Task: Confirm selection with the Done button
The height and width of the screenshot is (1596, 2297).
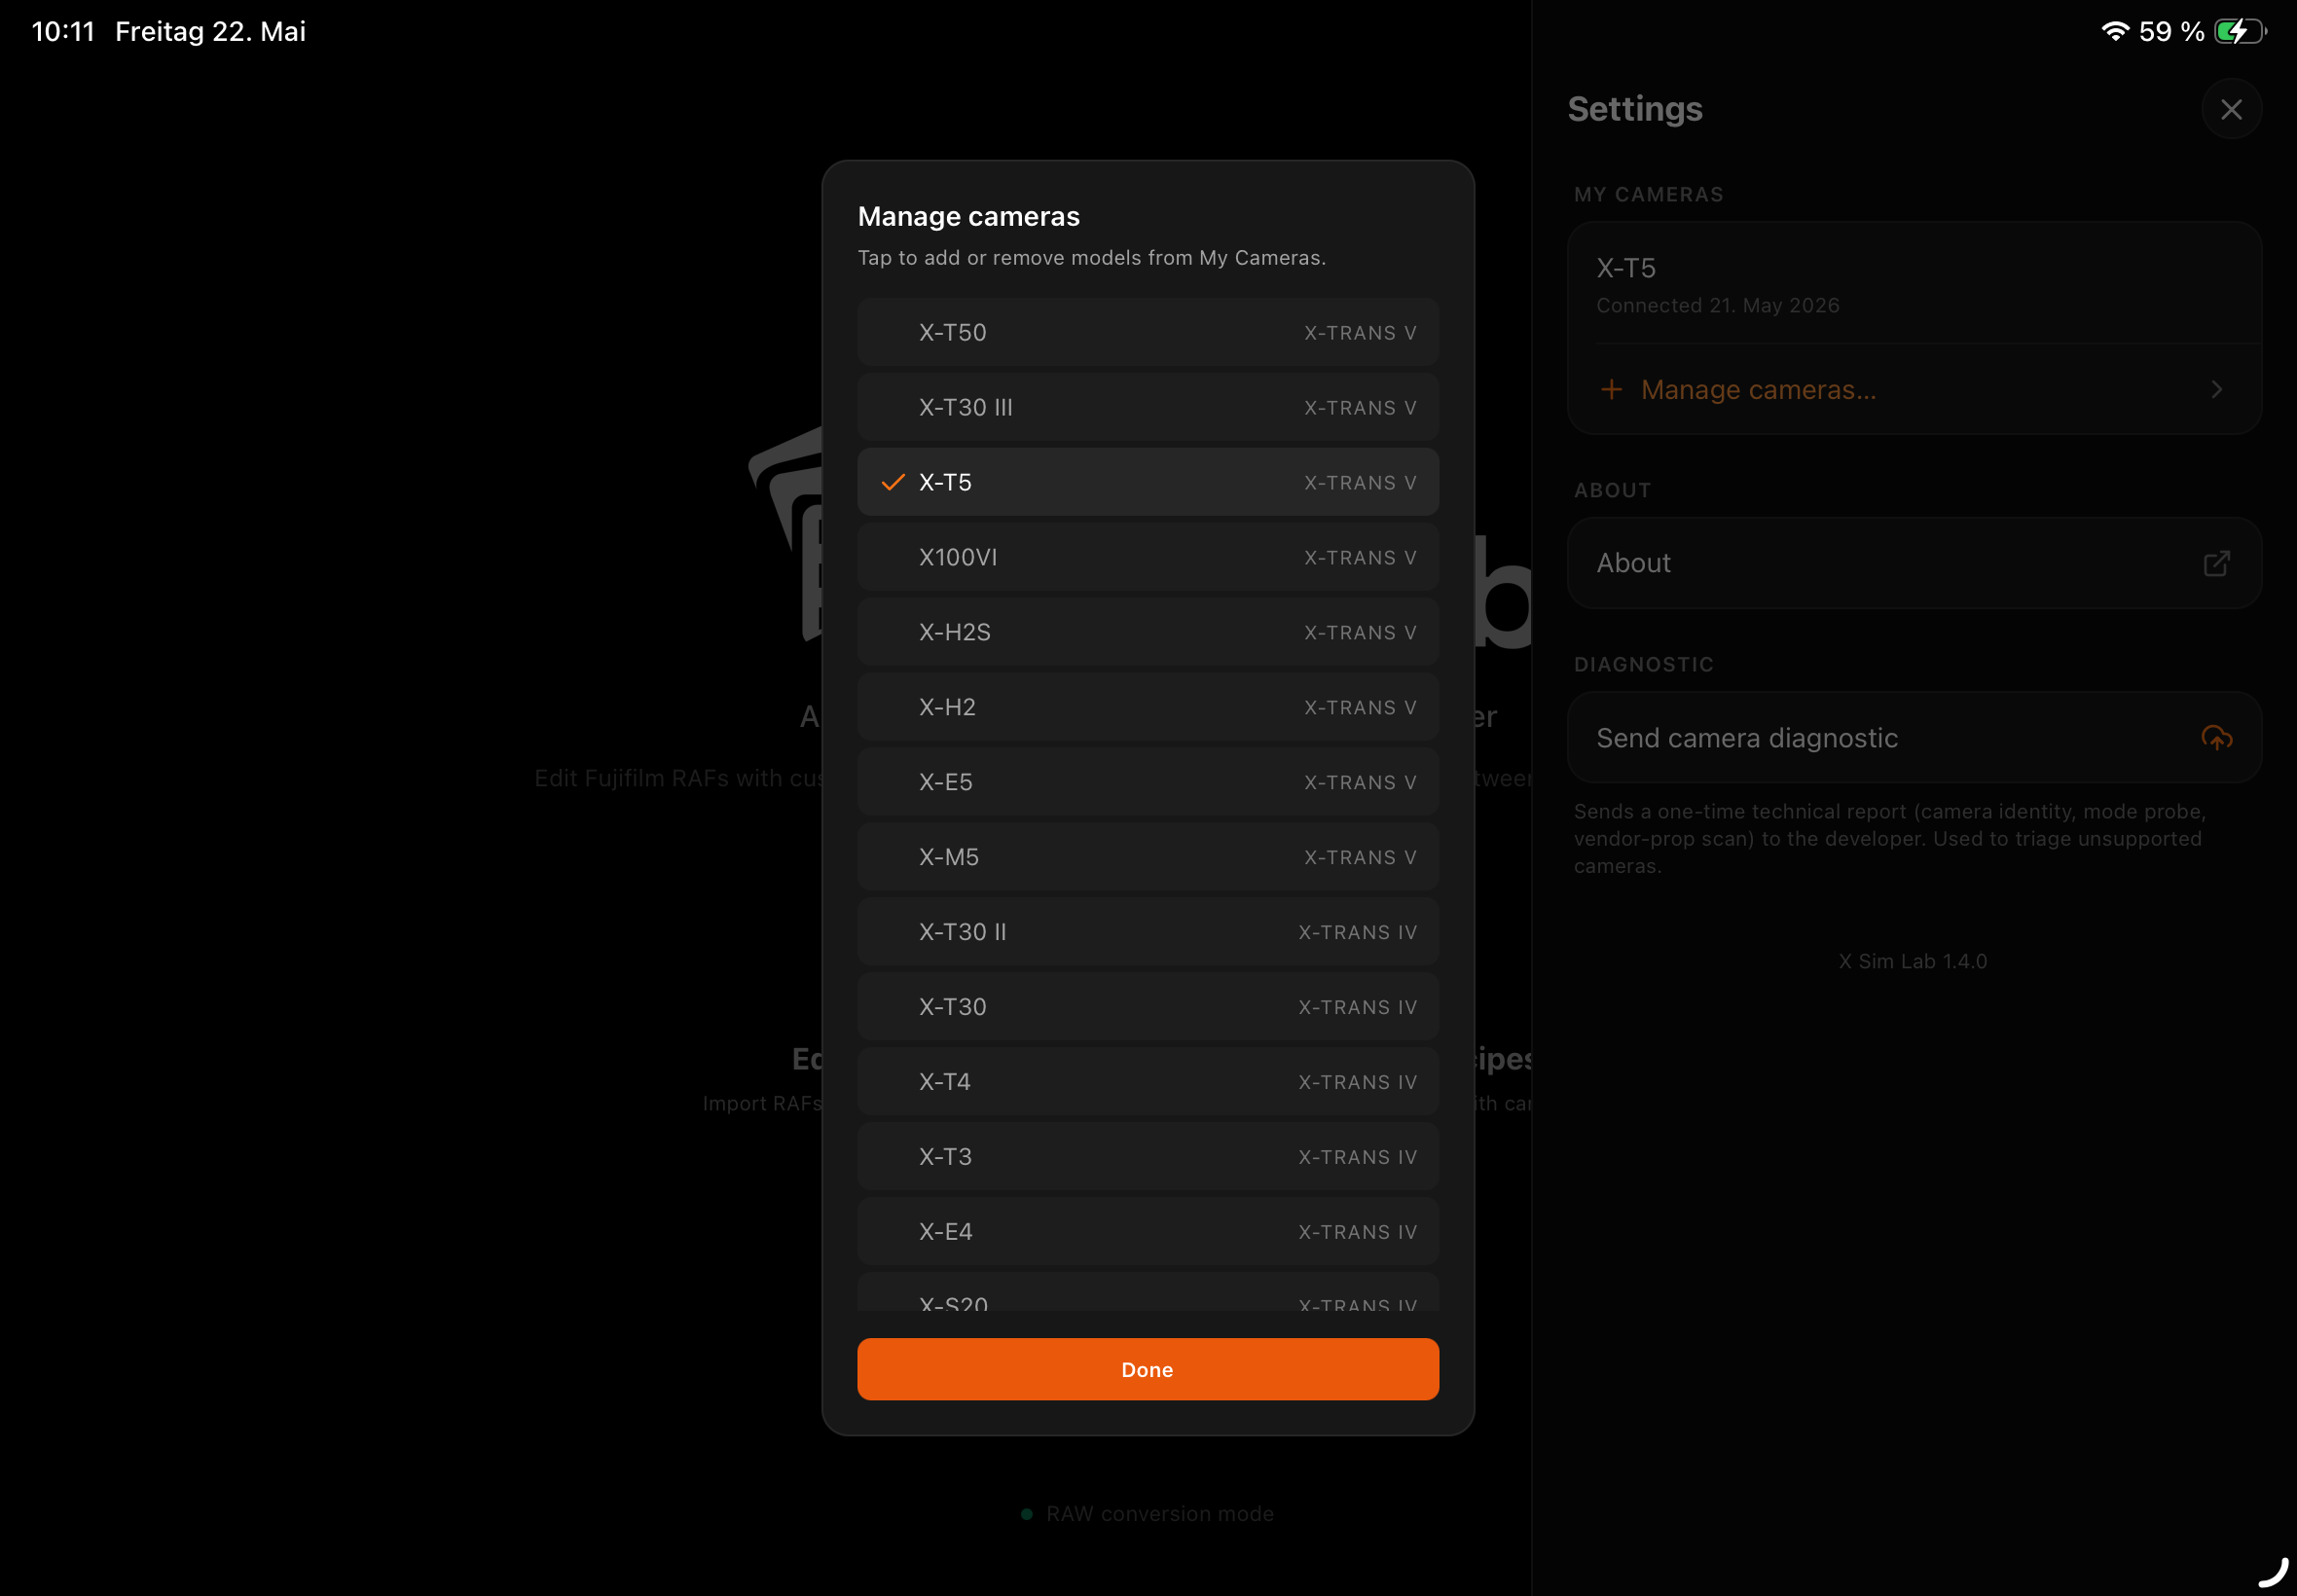Action: point(1148,1369)
